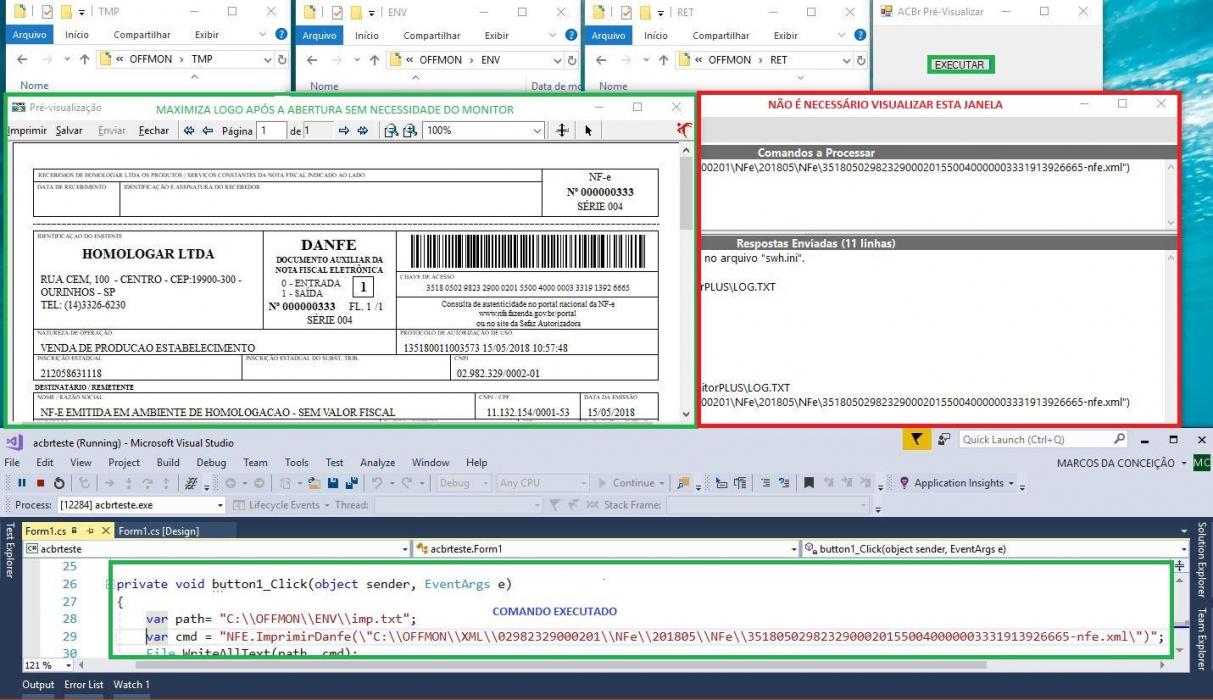Image resolution: width=1213 pixels, height=700 pixels.
Task: Click the feedback notification flag icon
Action: point(915,439)
